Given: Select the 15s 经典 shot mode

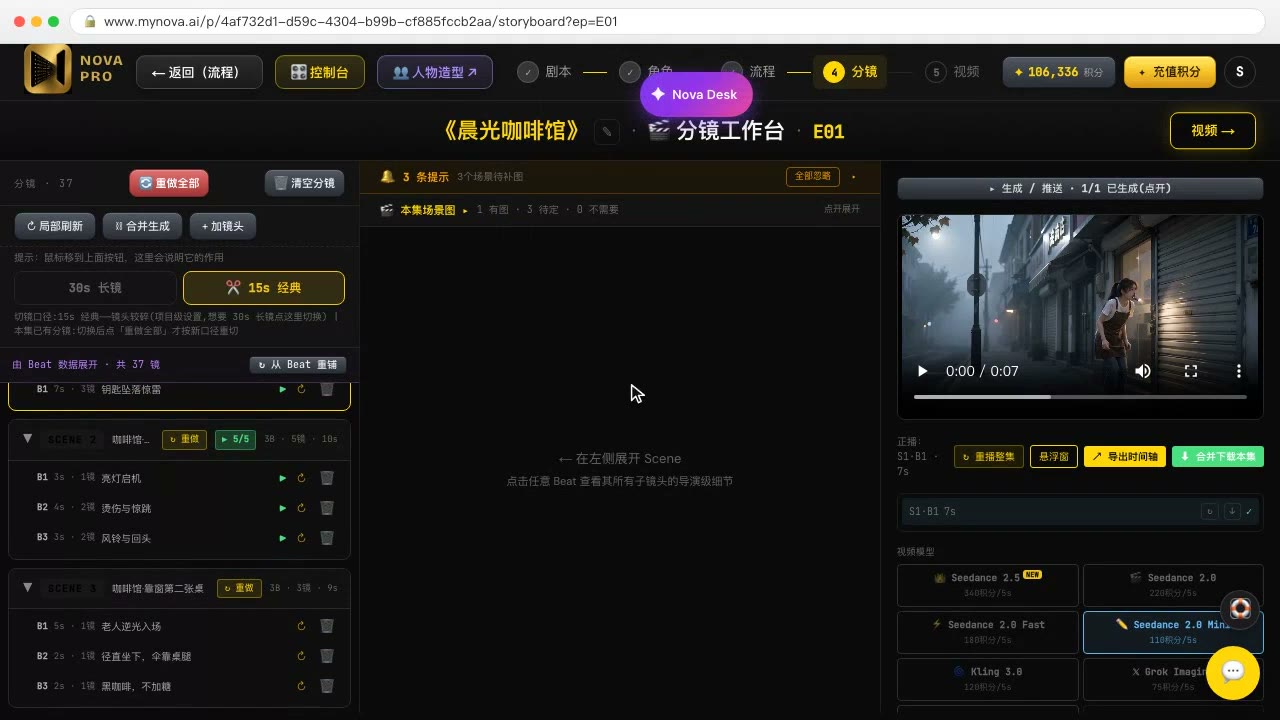Looking at the screenshot, I should pyautogui.click(x=264, y=288).
